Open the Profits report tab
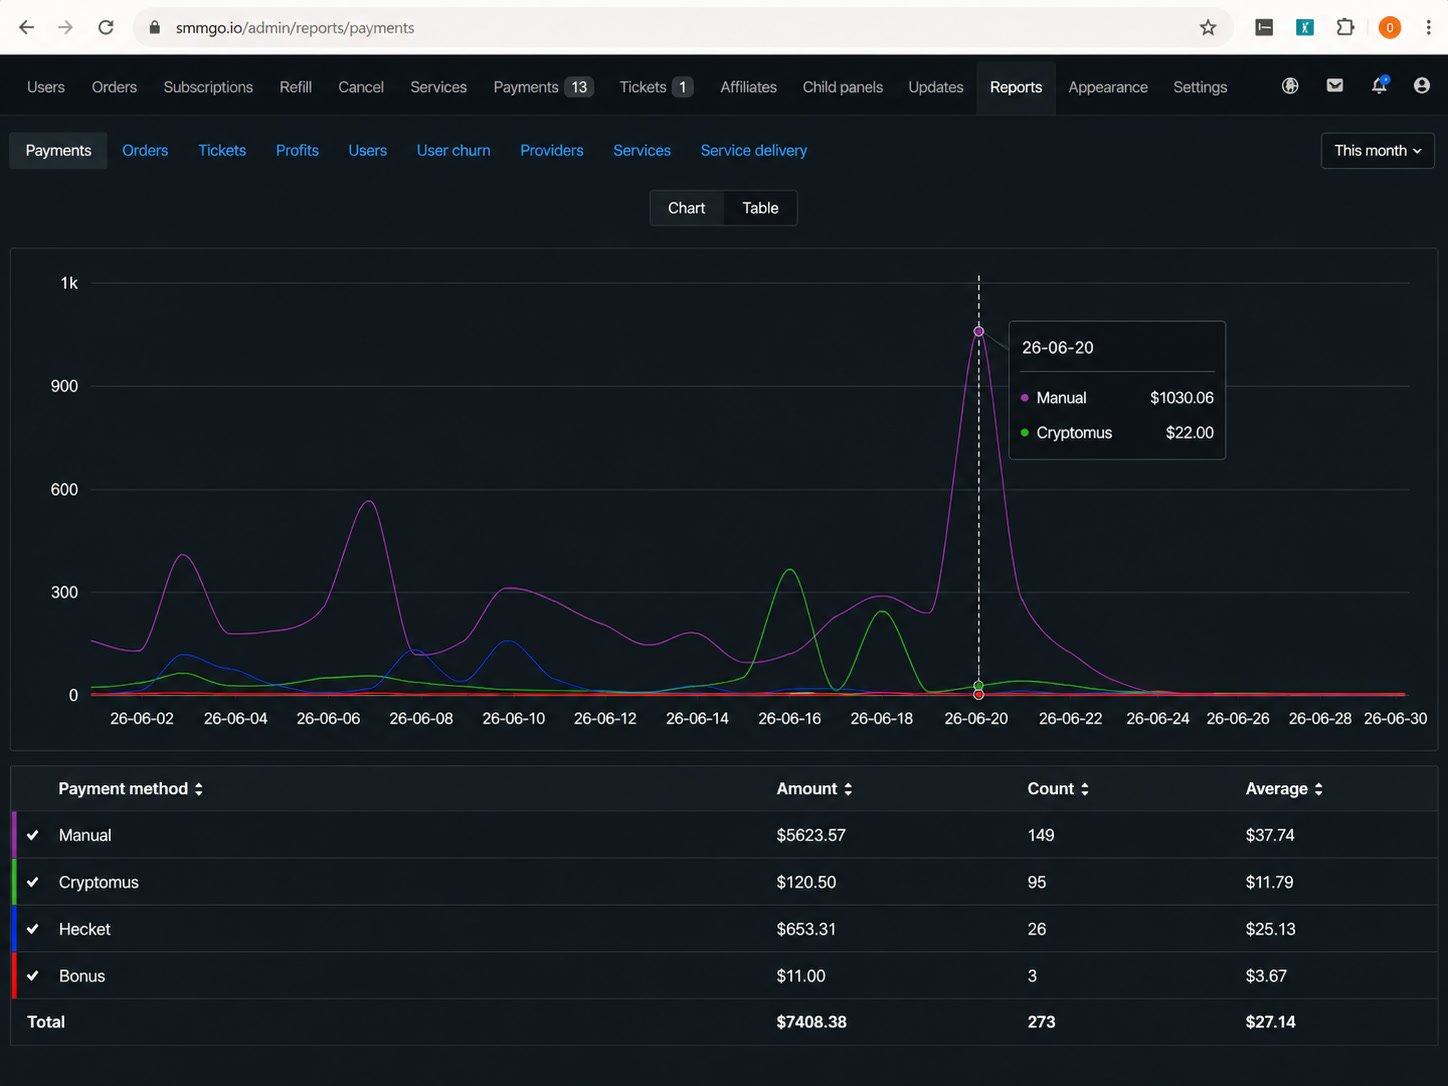 [x=297, y=150]
